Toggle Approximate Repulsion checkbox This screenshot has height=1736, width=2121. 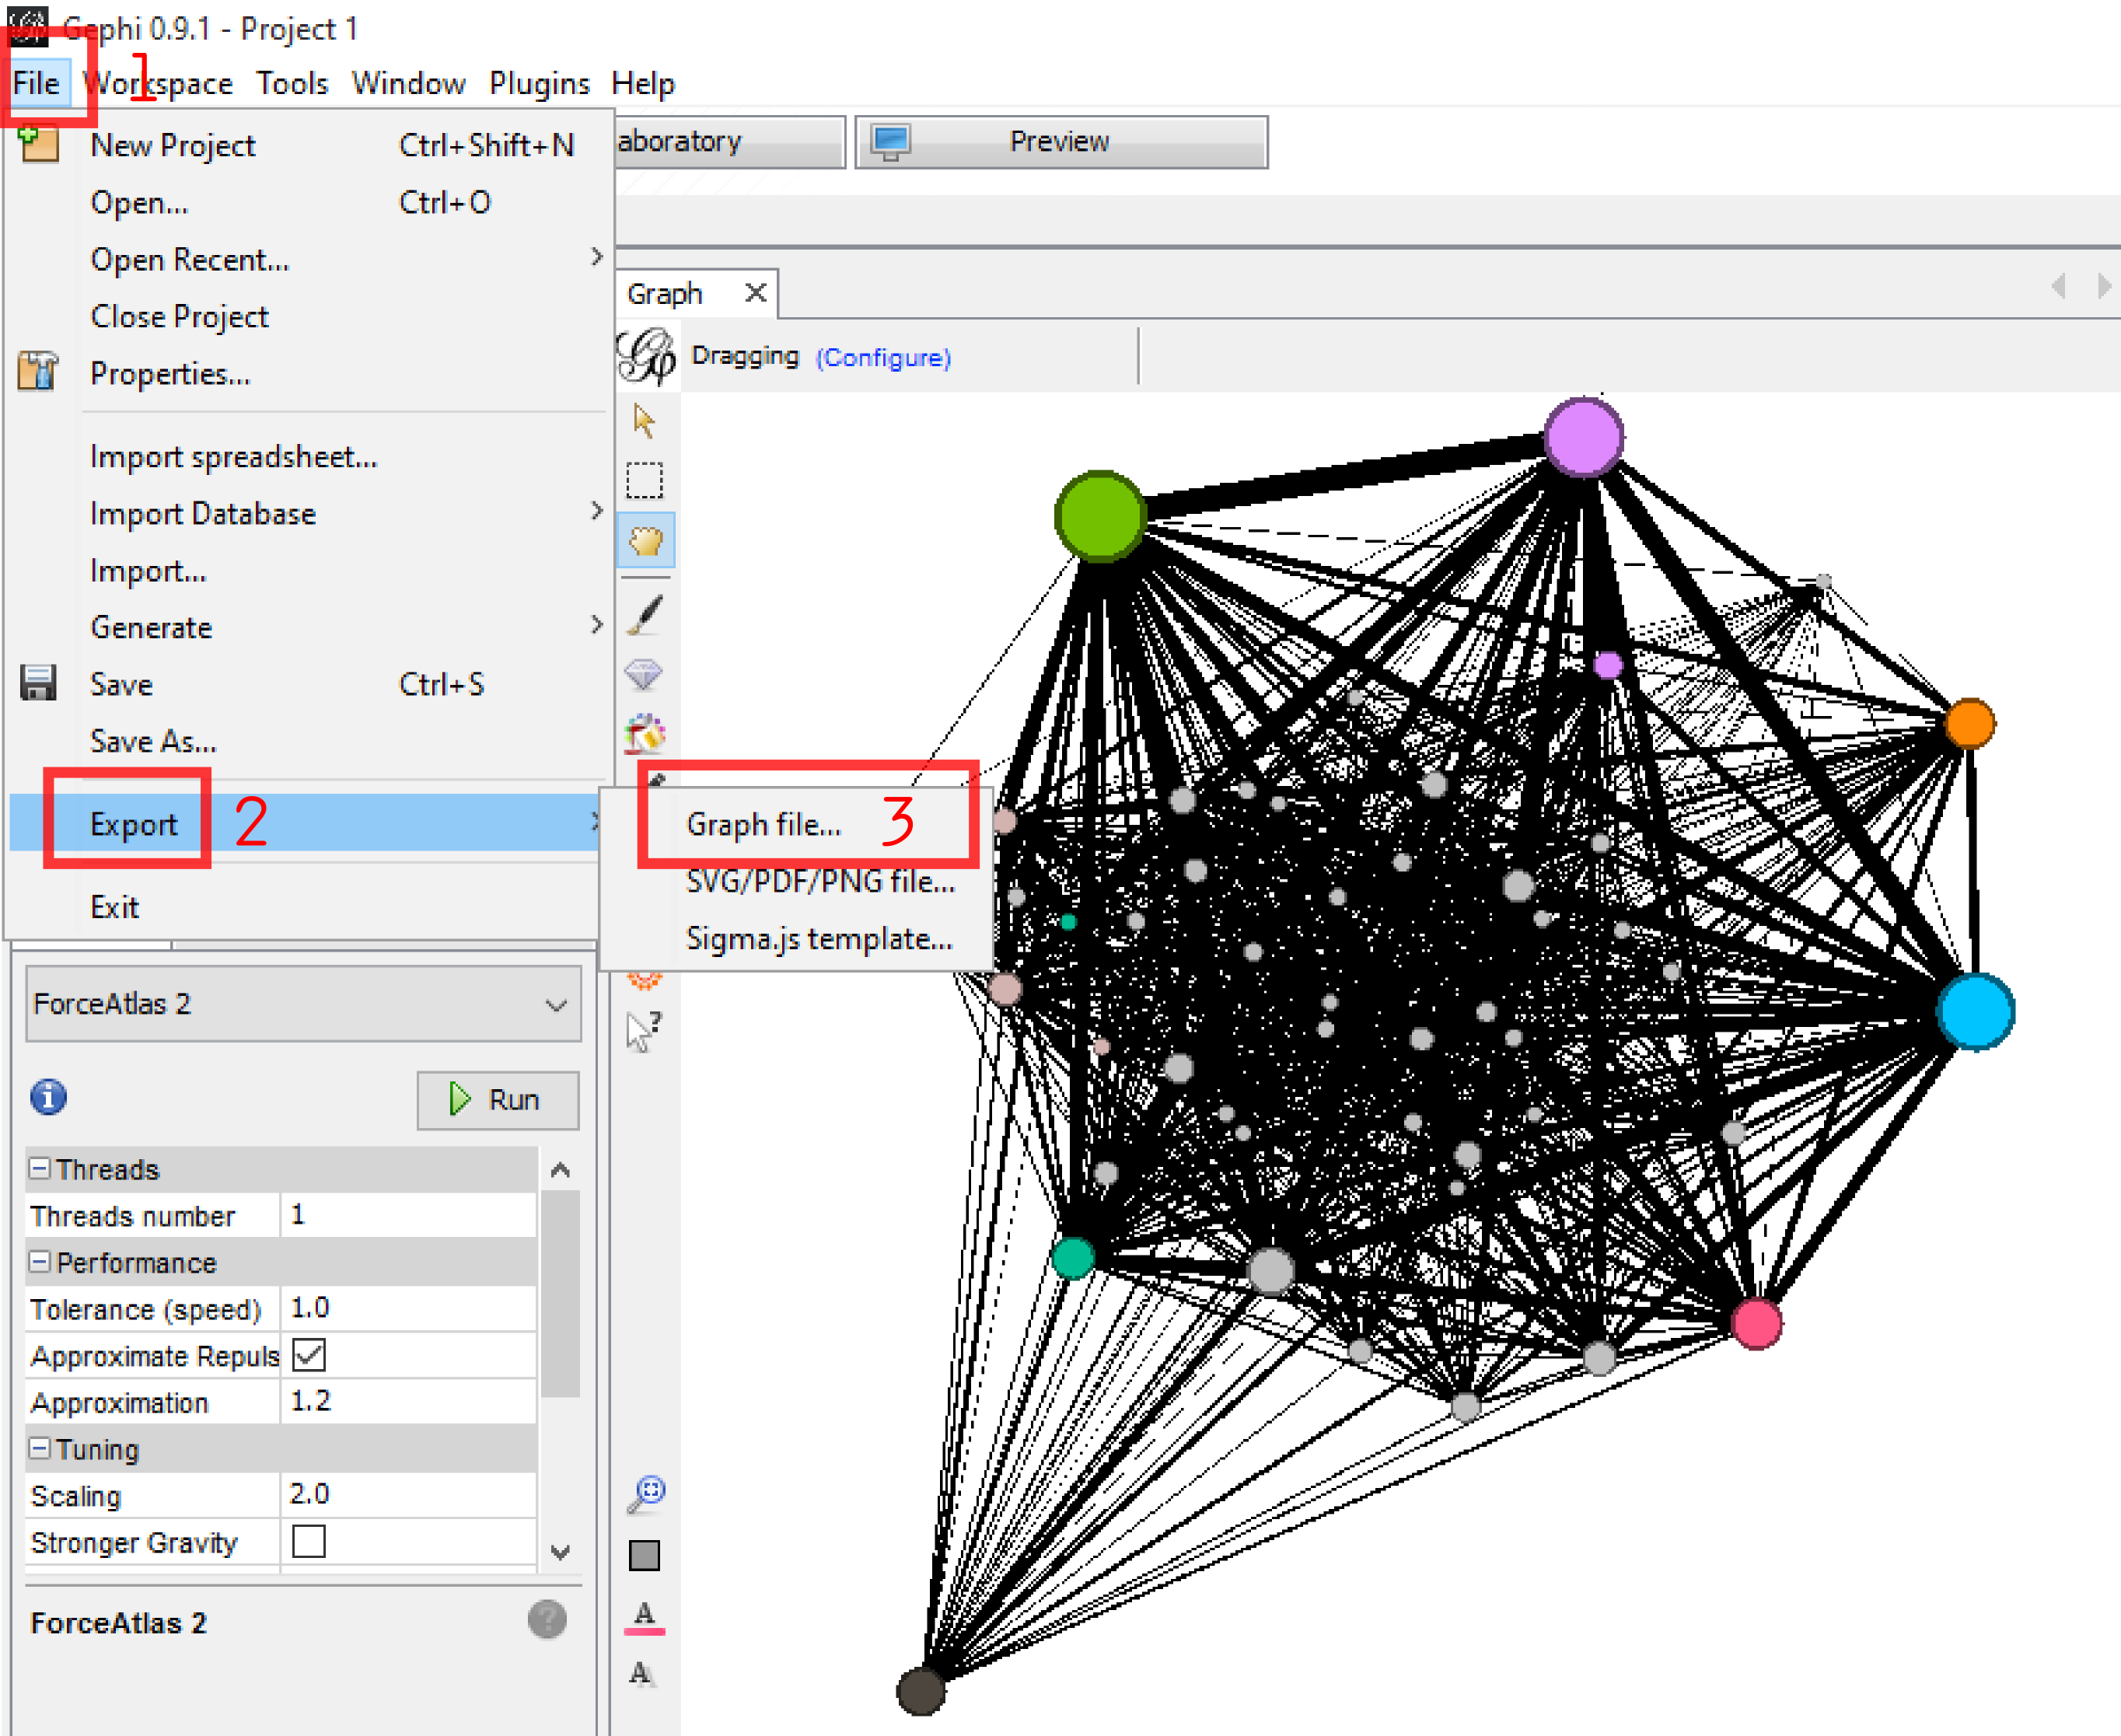tap(309, 1355)
